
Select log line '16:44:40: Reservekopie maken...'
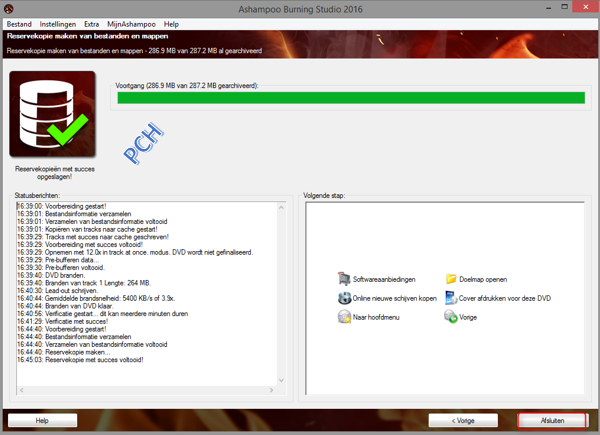click(x=64, y=352)
